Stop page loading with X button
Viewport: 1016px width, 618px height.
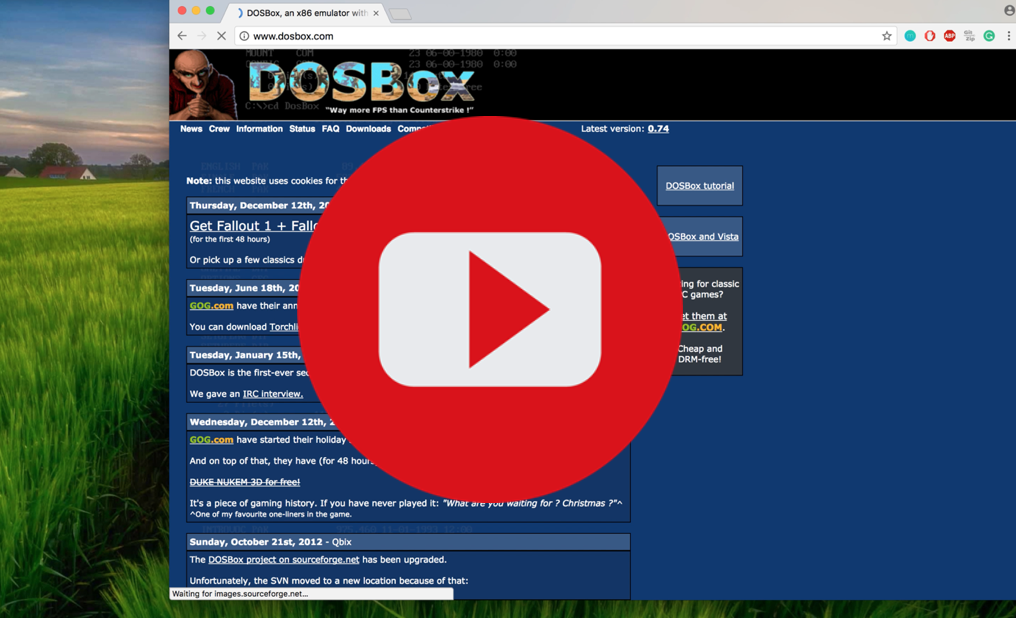[221, 36]
